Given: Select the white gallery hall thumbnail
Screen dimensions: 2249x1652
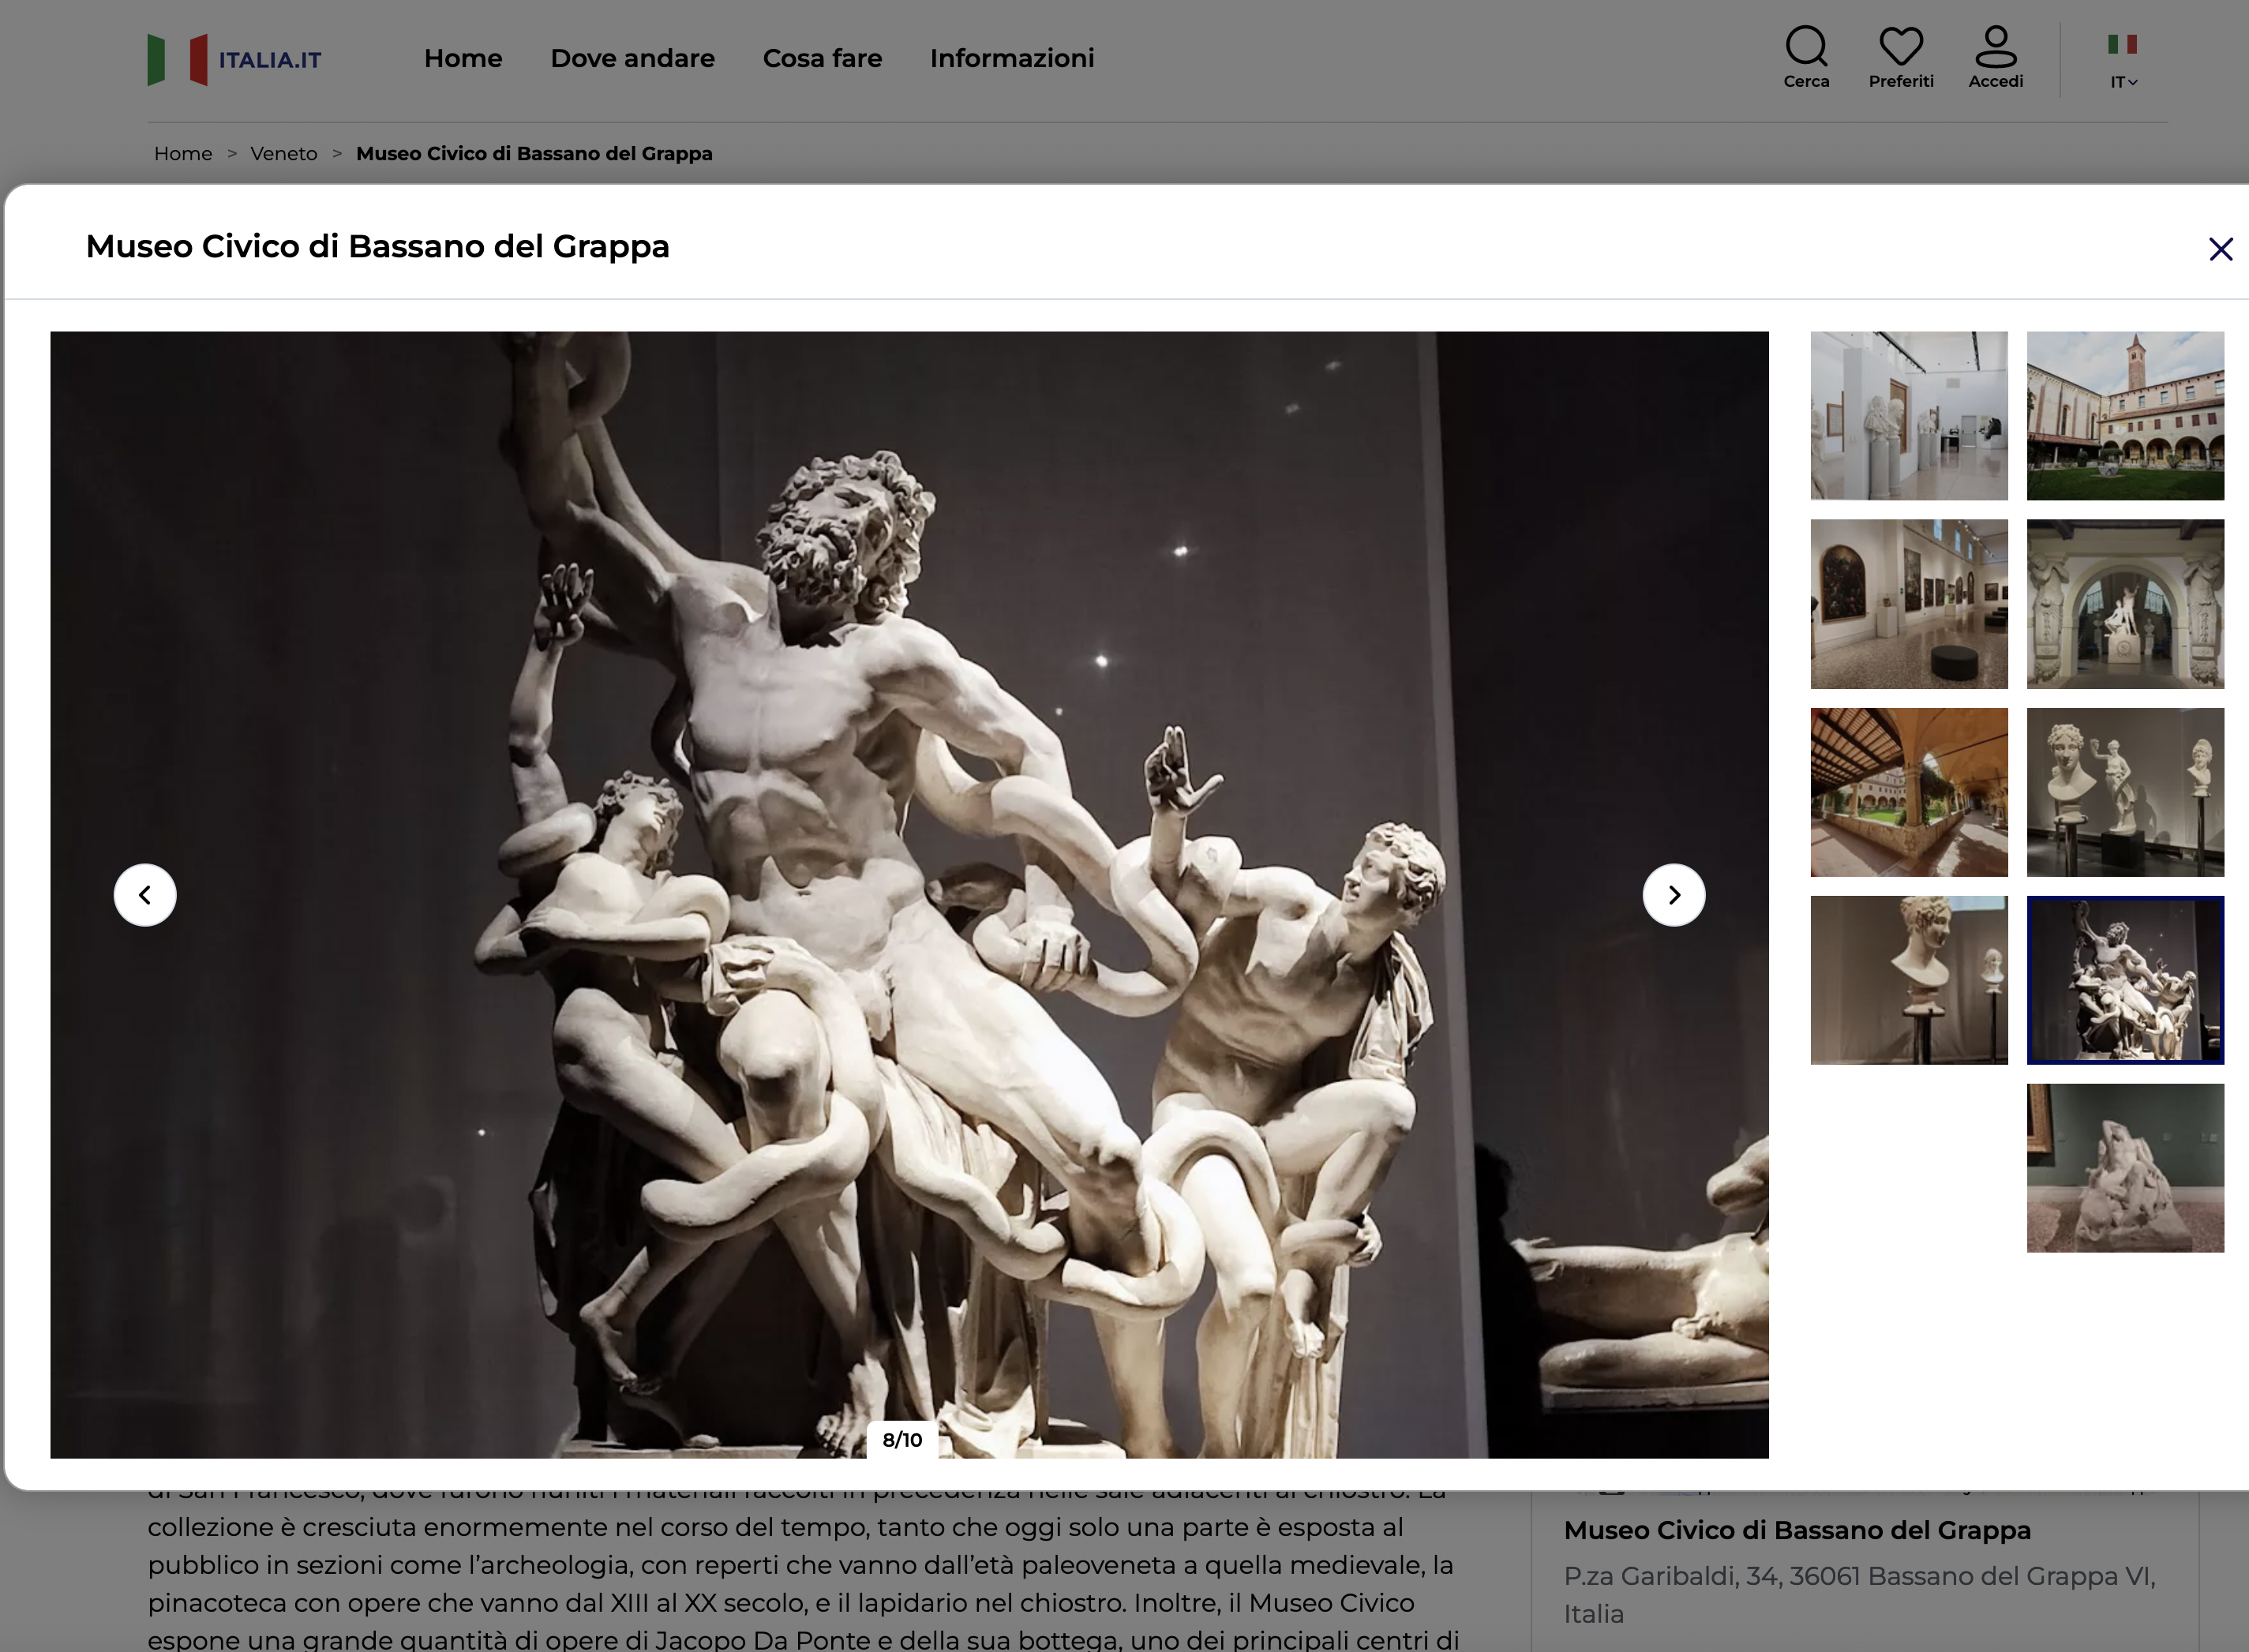Looking at the screenshot, I should (x=1909, y=416).
